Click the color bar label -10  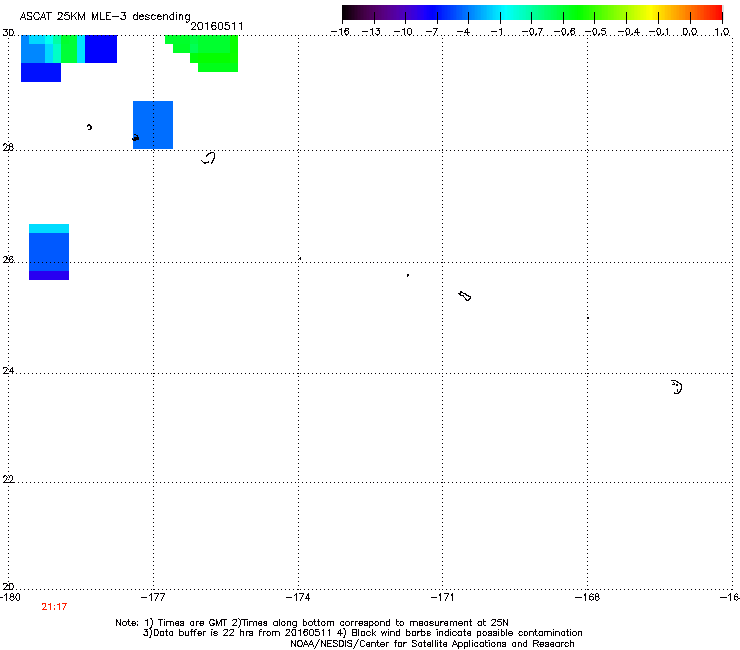(x=403, y=32)
